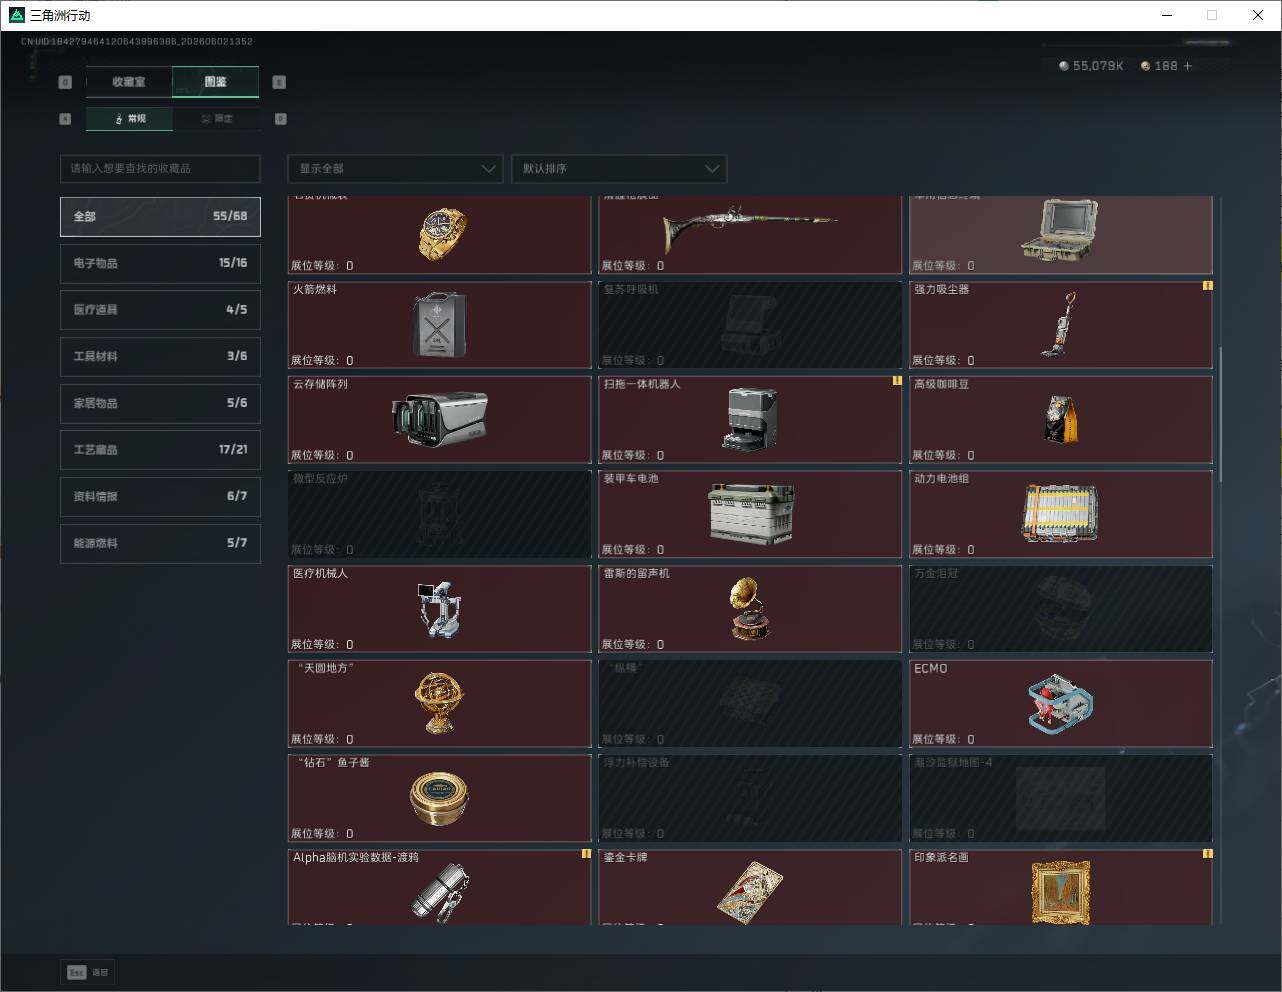The image size is (1282, 992).
Task: Switch to the 图鉴 tab
Action: pos(216,82)
